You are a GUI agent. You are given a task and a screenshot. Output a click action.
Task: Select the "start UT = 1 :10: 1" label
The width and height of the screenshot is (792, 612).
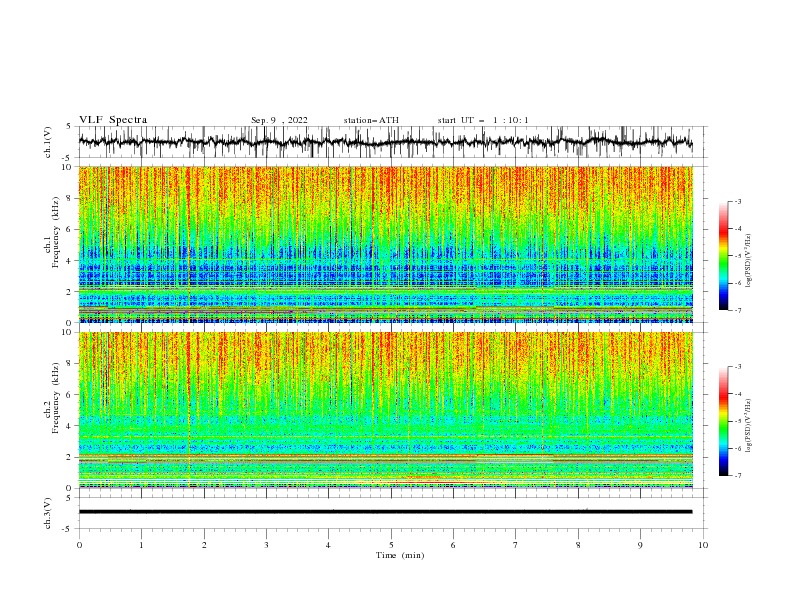[x=483, y=120]
